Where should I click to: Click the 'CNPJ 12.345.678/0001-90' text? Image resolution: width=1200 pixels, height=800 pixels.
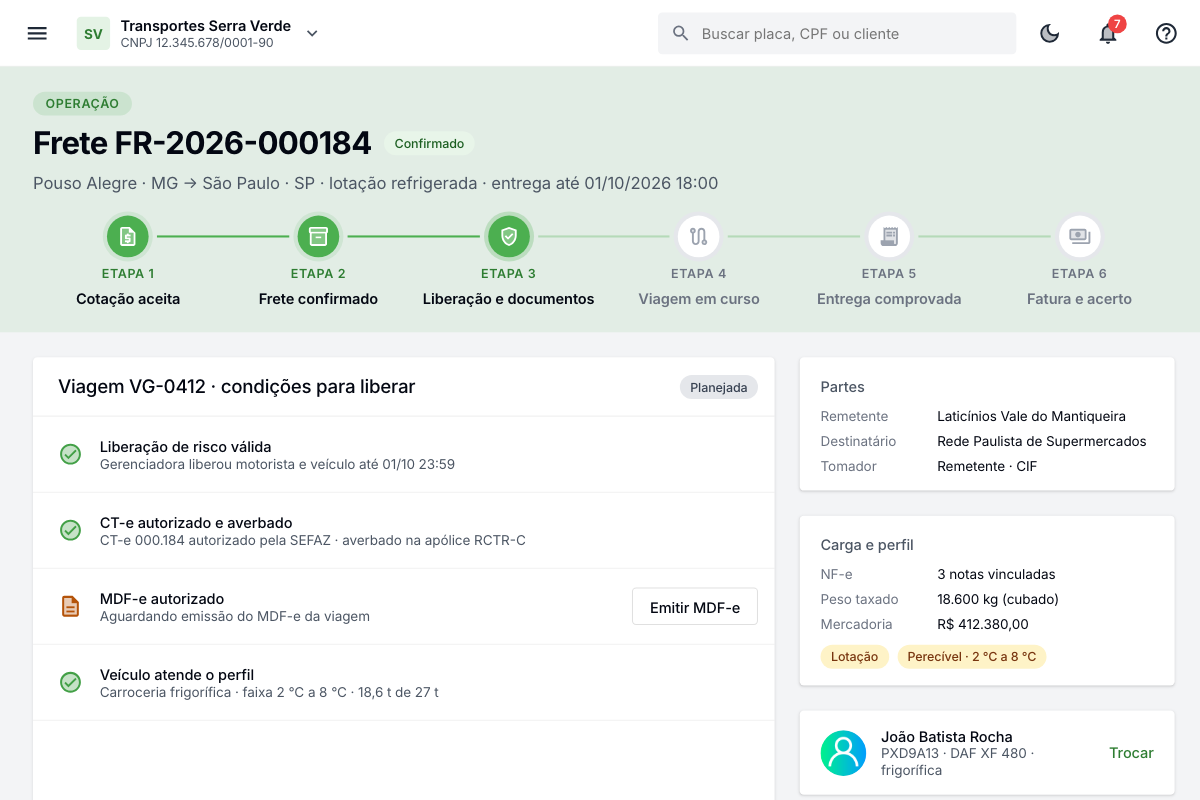coord(197,43)
